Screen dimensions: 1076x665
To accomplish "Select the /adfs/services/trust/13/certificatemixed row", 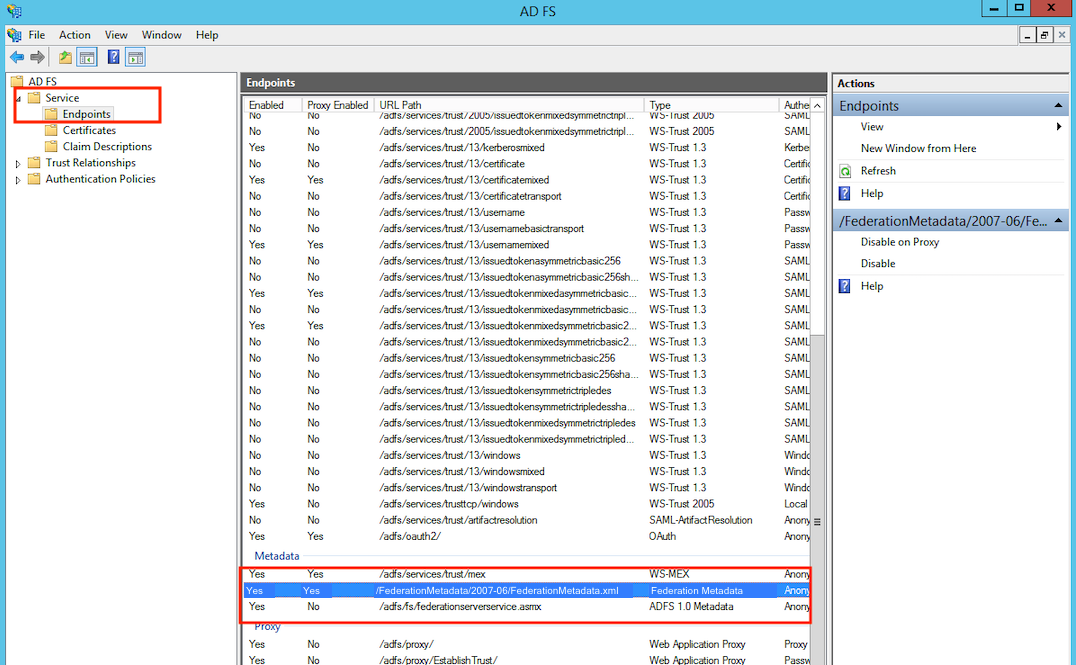I will click(x=527, y=180).
